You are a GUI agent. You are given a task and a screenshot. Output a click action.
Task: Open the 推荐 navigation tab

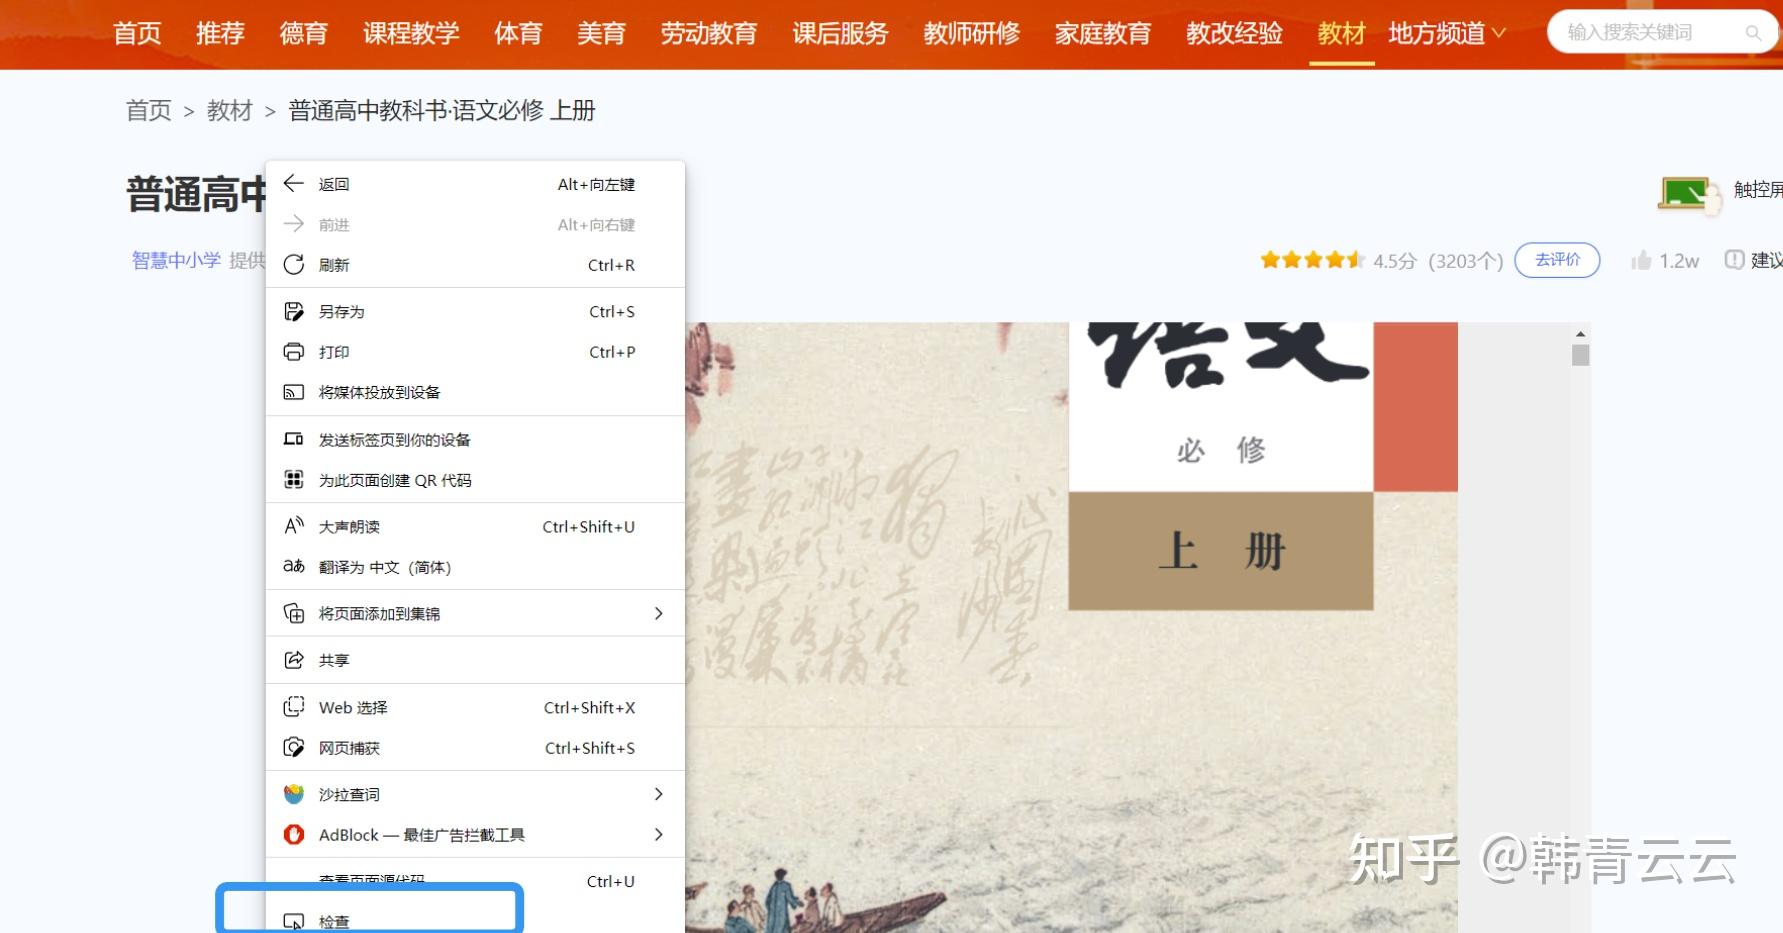(x=220, y=33)
